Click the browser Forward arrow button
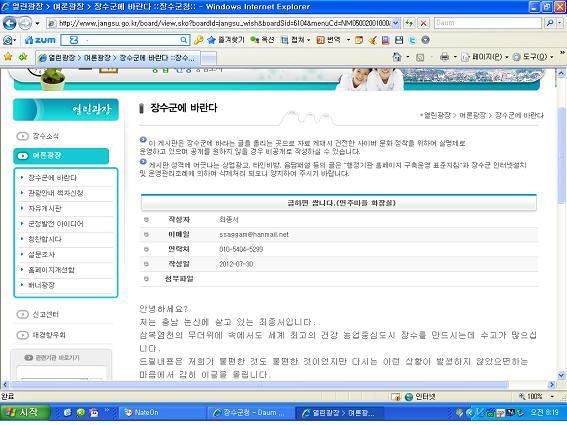This screenshot has height=425, width=567. click(25, 23)
